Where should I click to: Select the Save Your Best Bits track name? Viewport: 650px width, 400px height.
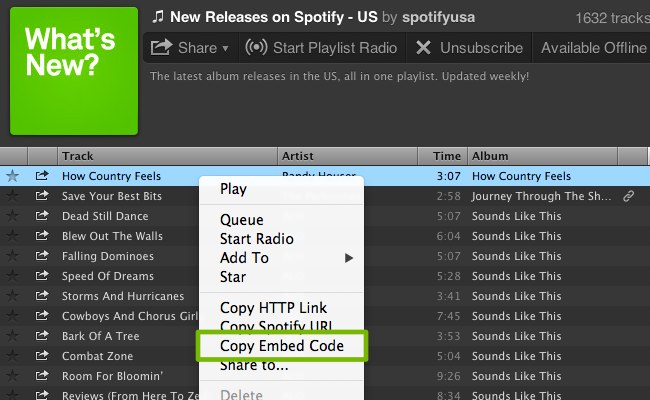click(112, 196)
